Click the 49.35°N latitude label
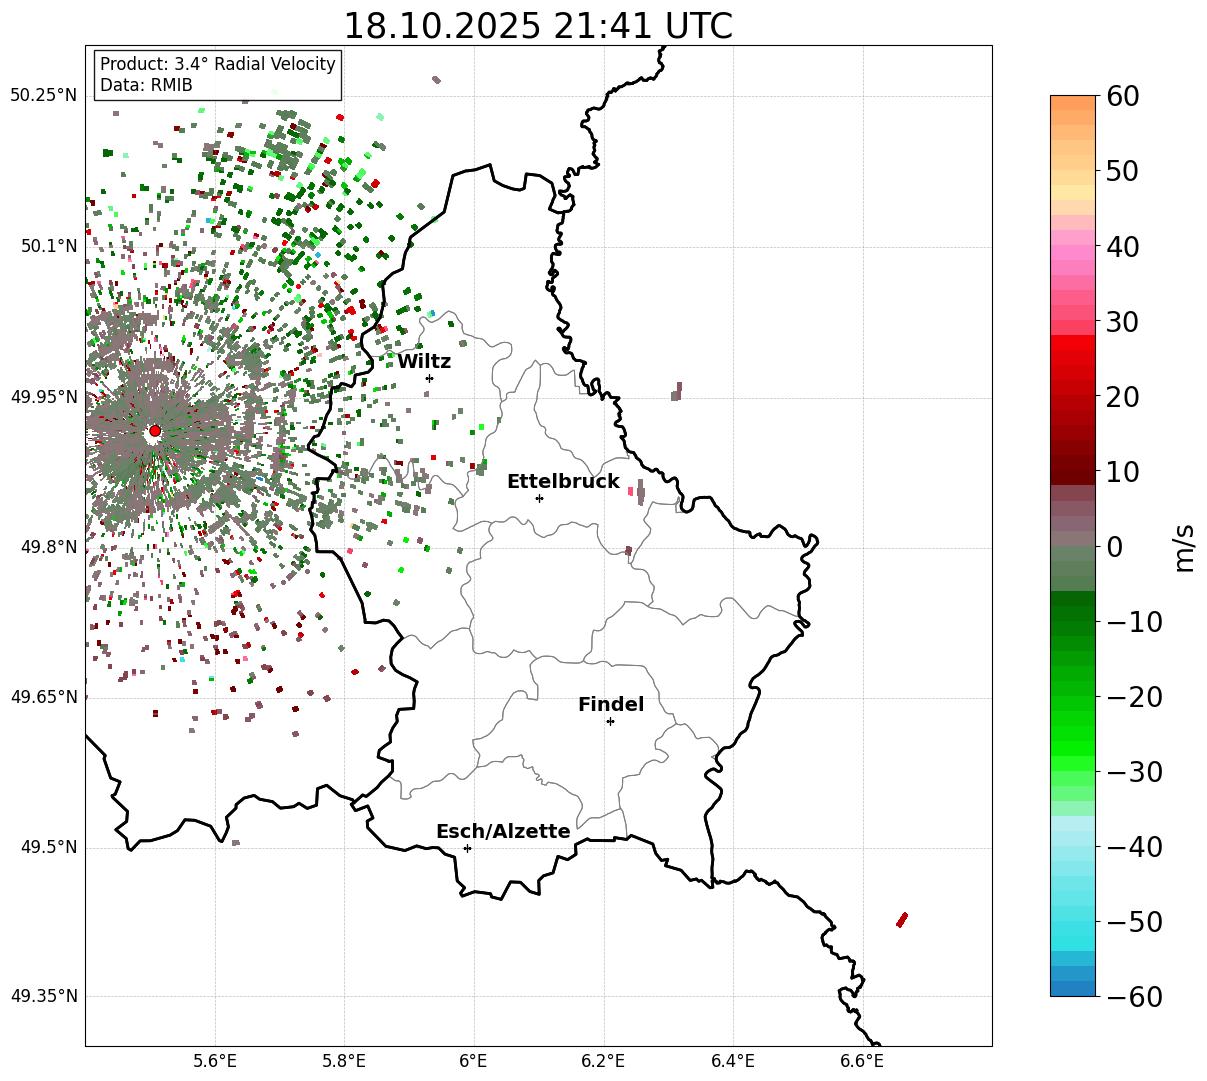The height and width of the screenshot is (1081, 1207). tap(43, 996)
